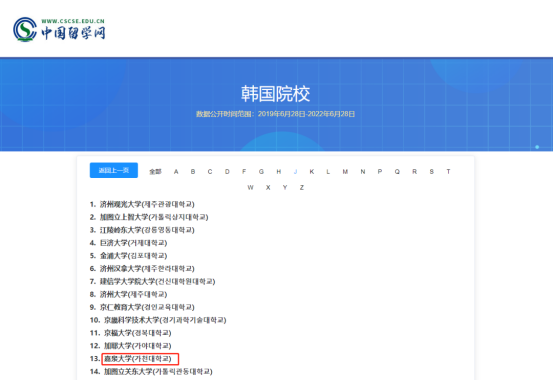Screen dimensions: 553x381
Task: Open 加耶大学 (가야대학교) entry
Action: (x=138, y=346)
